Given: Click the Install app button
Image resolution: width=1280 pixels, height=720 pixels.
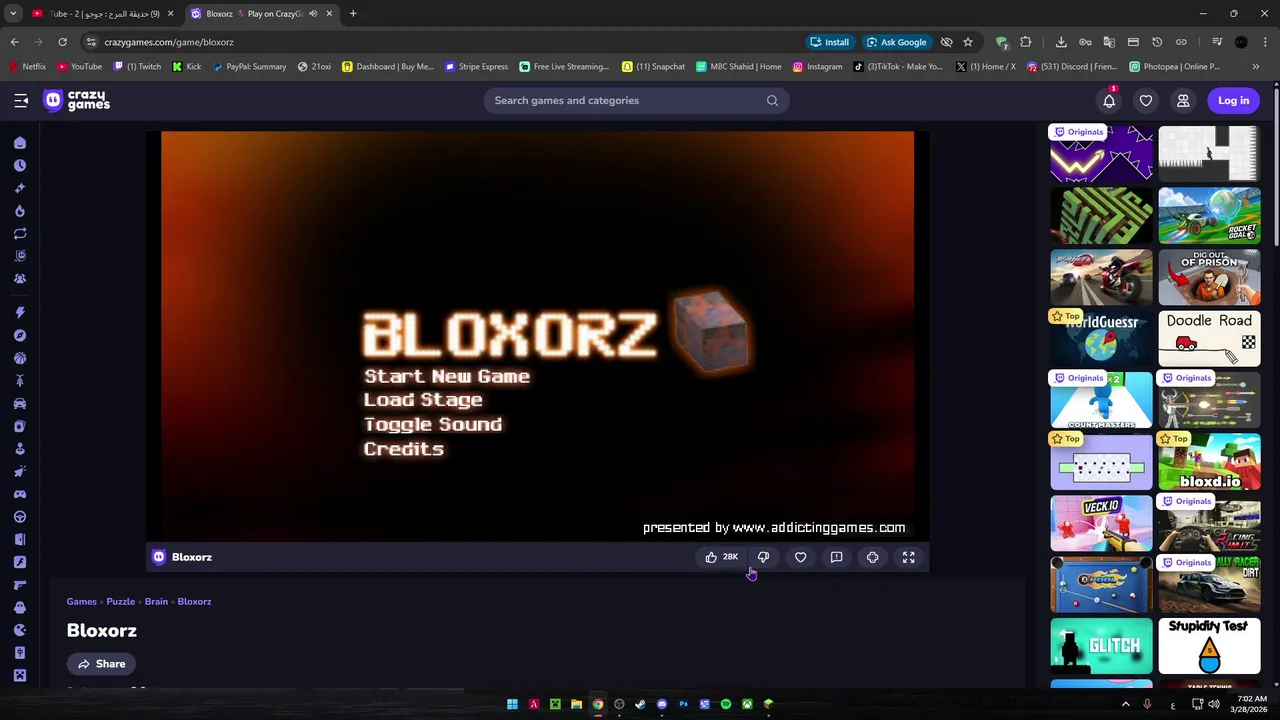Looking at the screenshot, I should click(830, 42).
